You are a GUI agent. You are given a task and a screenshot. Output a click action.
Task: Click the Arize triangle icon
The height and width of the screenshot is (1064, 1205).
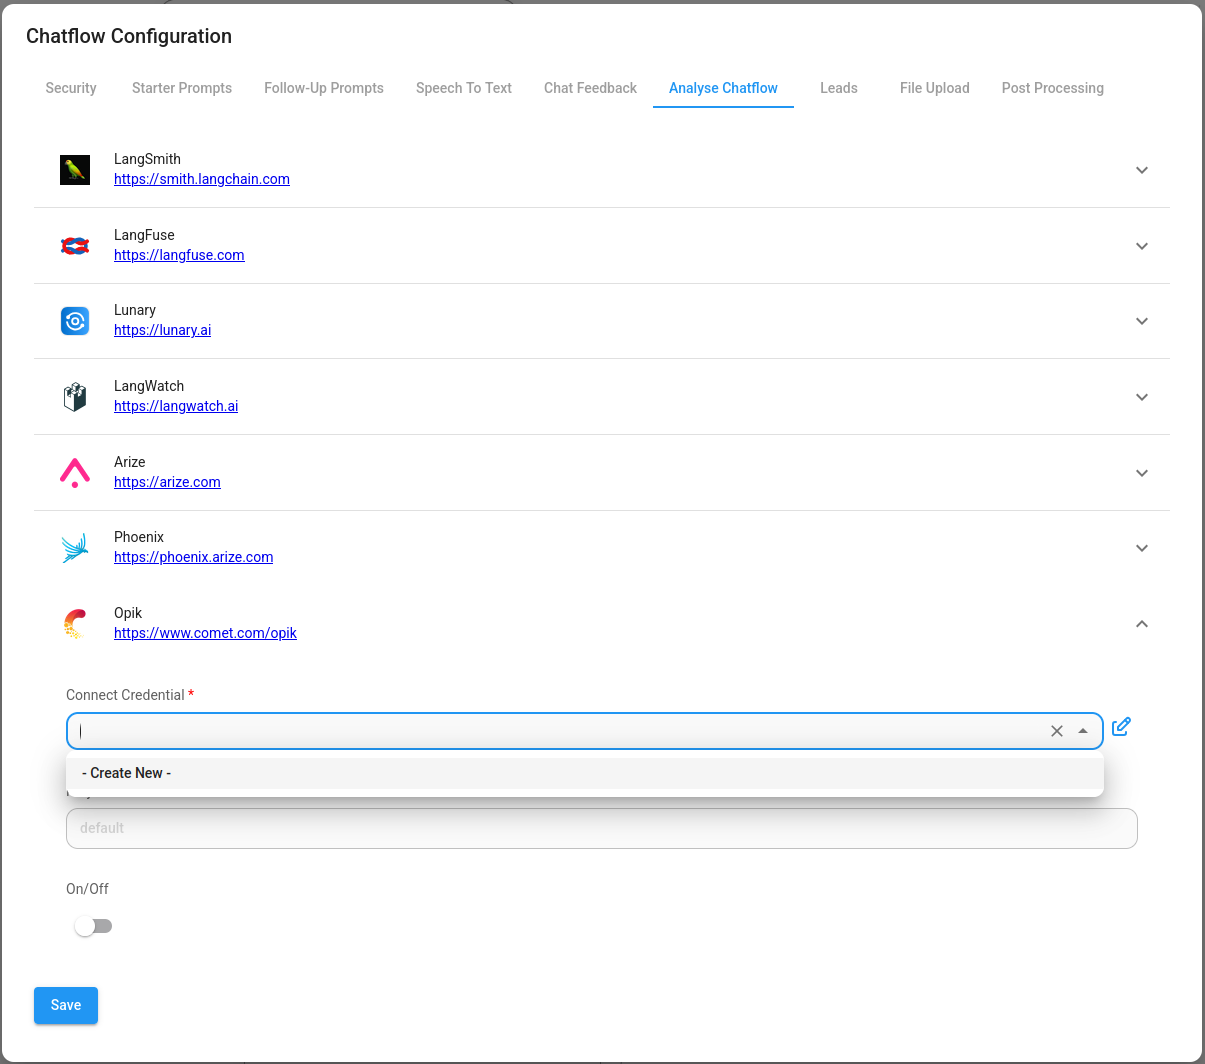pyautogui.click(x=74, y=472)
